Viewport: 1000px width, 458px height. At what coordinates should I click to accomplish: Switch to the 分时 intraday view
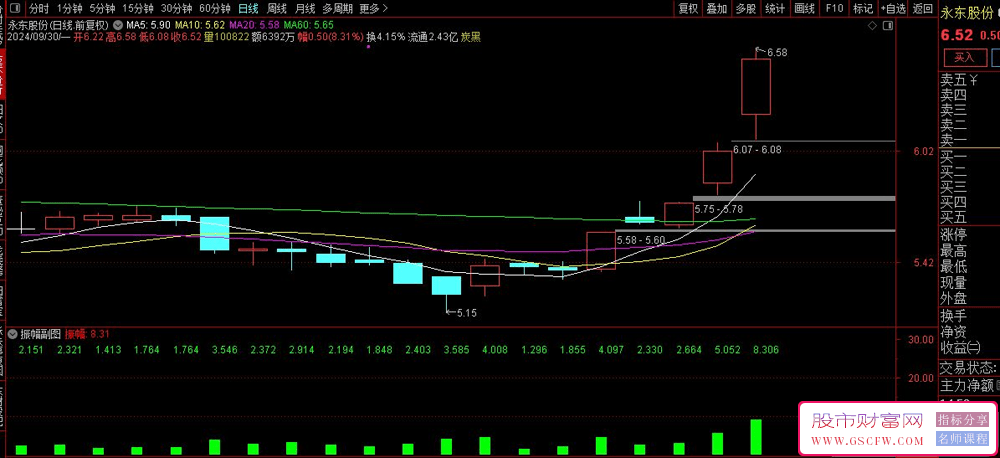[39, 8]
